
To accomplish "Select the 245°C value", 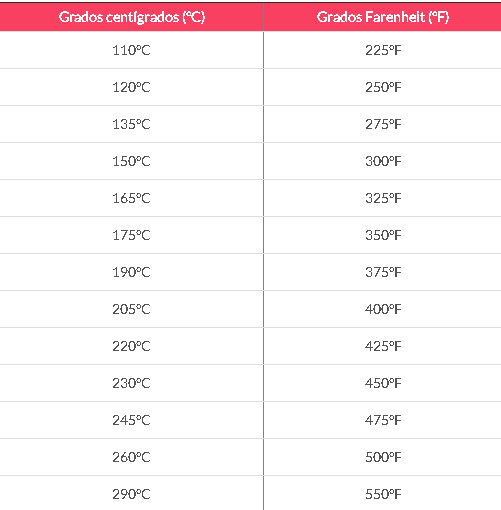I will (x=131, y=420).
